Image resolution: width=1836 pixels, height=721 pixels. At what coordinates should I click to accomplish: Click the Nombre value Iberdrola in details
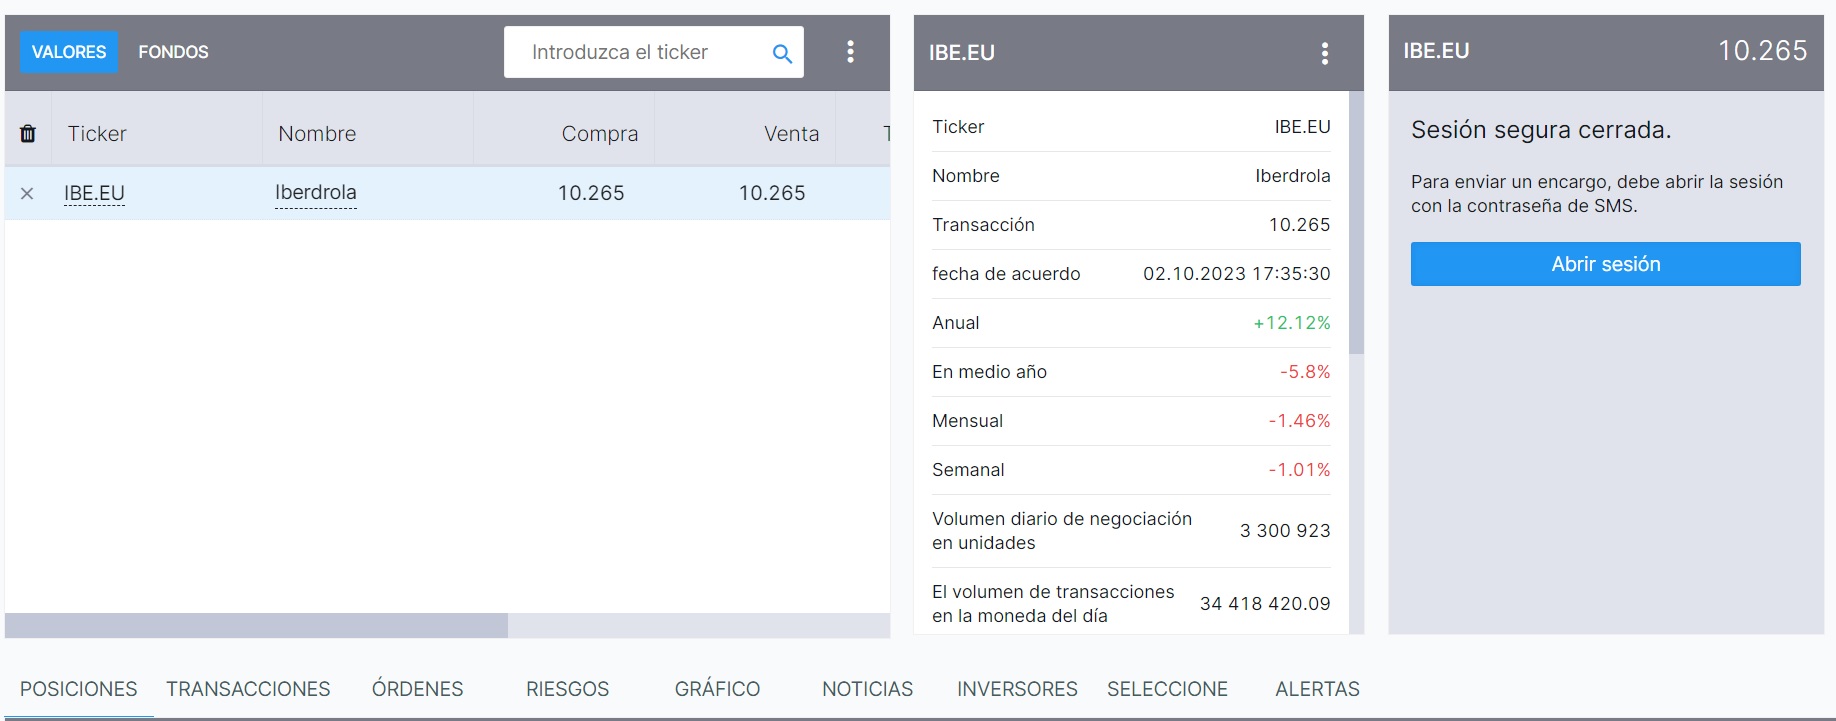[1293, 176]
